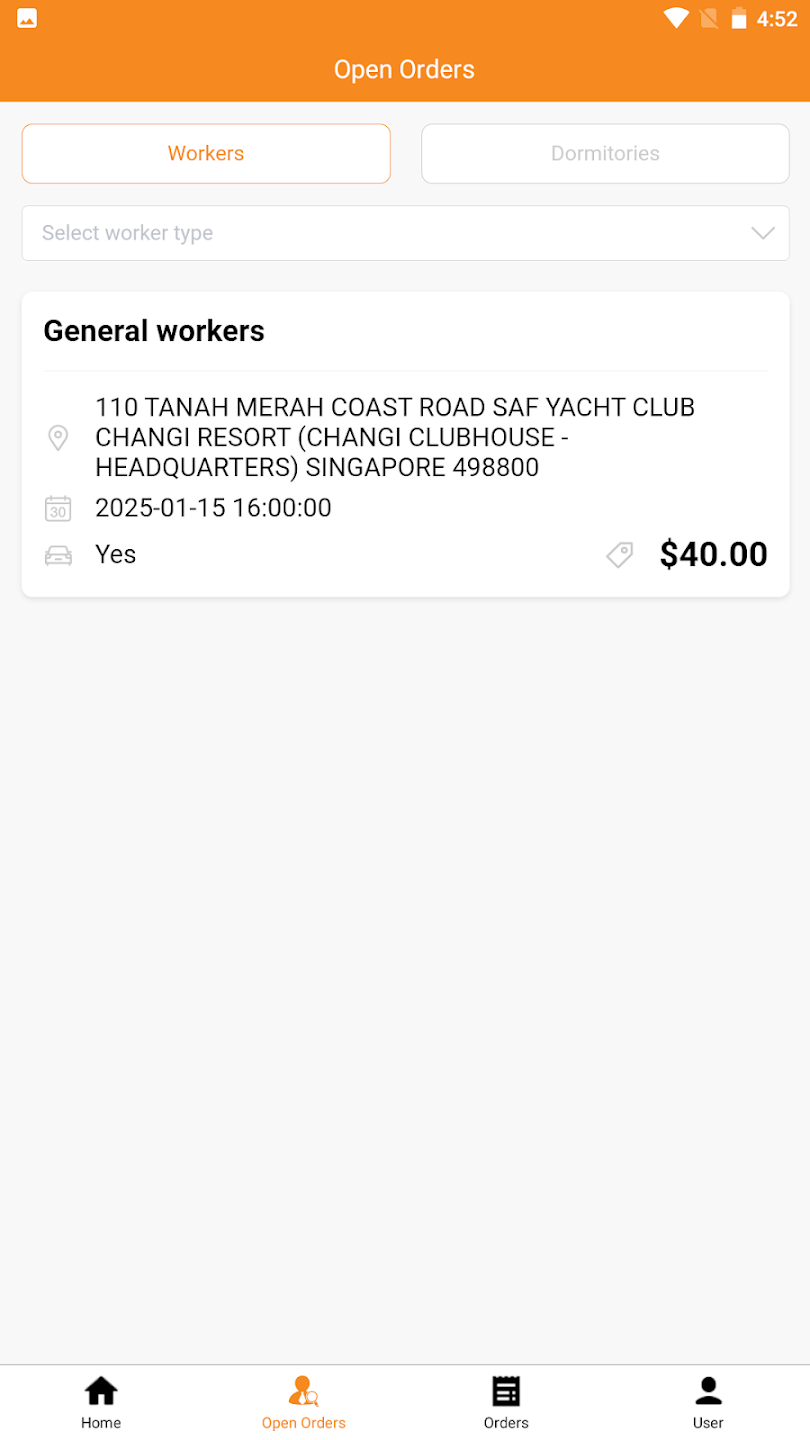This screenshot has height=1440, width=810.
Task: Open the General workers order card
Action: pyautogui.click(x=154, y=331)
